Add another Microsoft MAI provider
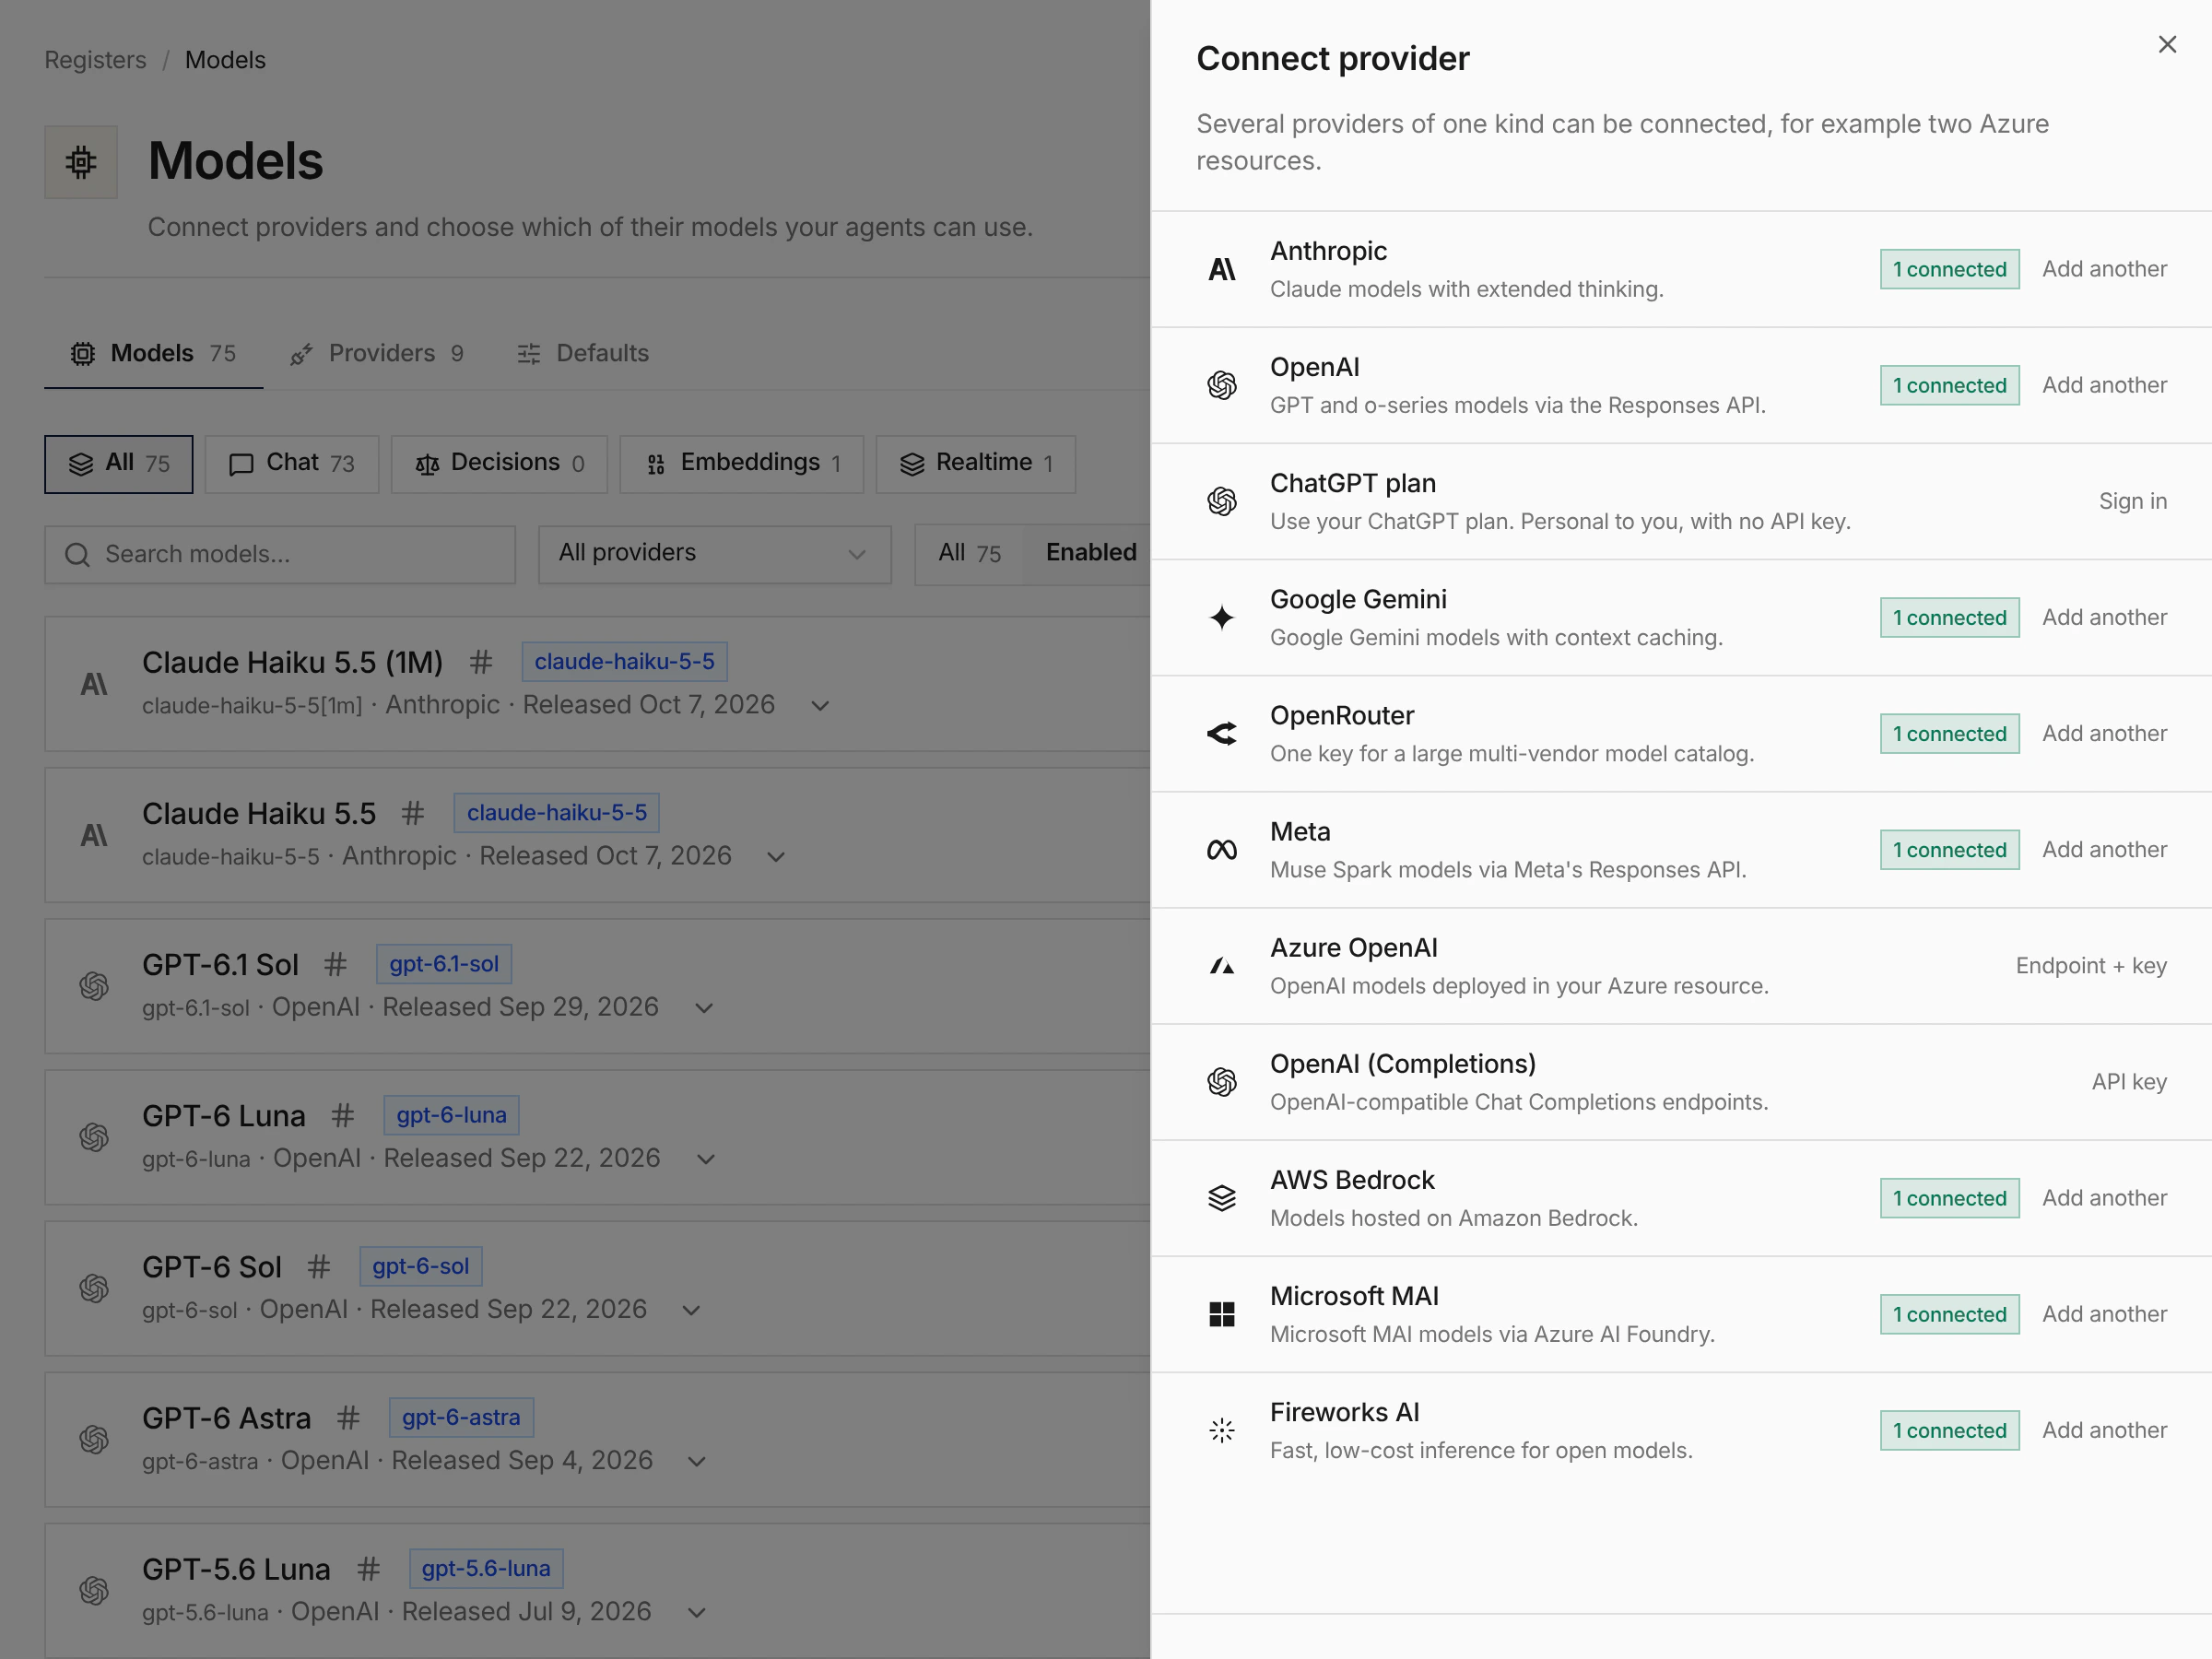The width and height of the screenshot is (2212, 1659). coord(2104,1313)
